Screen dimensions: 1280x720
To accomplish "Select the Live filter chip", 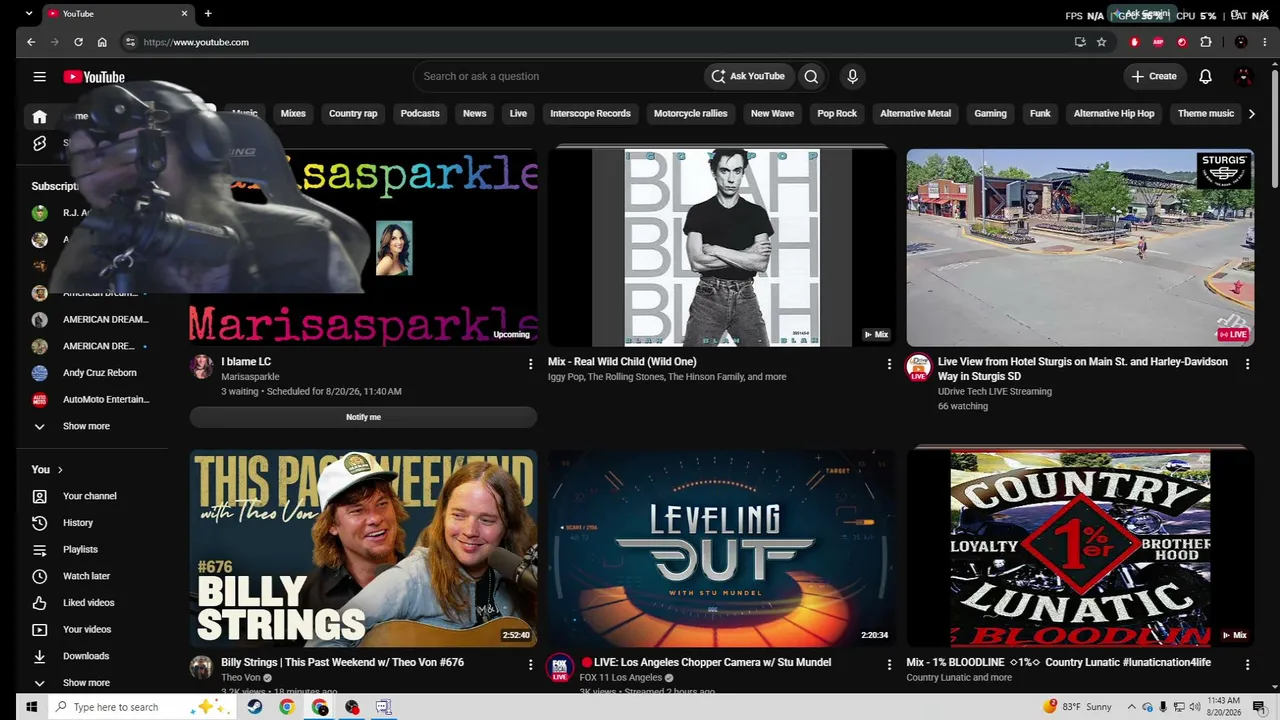I will point(518,114).
